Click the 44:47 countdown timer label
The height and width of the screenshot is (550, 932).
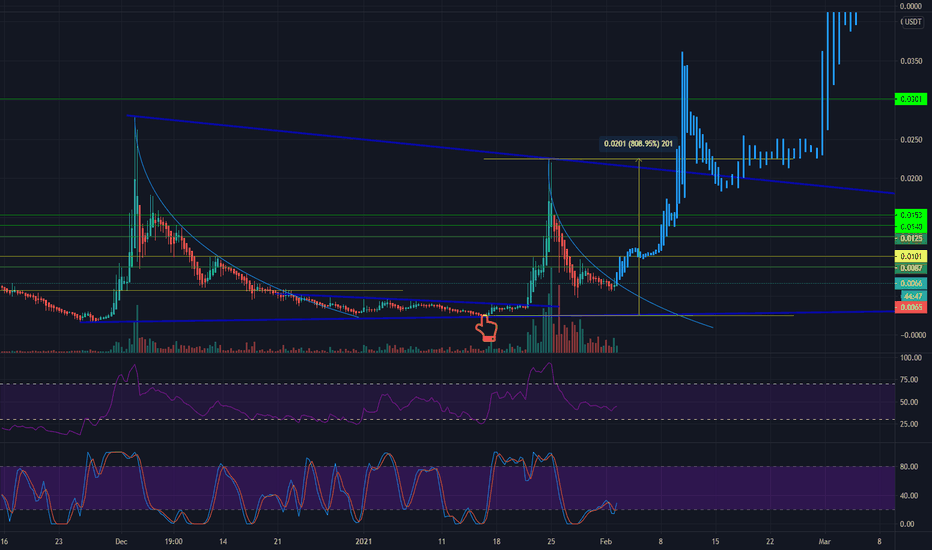(x=912, y=296)
